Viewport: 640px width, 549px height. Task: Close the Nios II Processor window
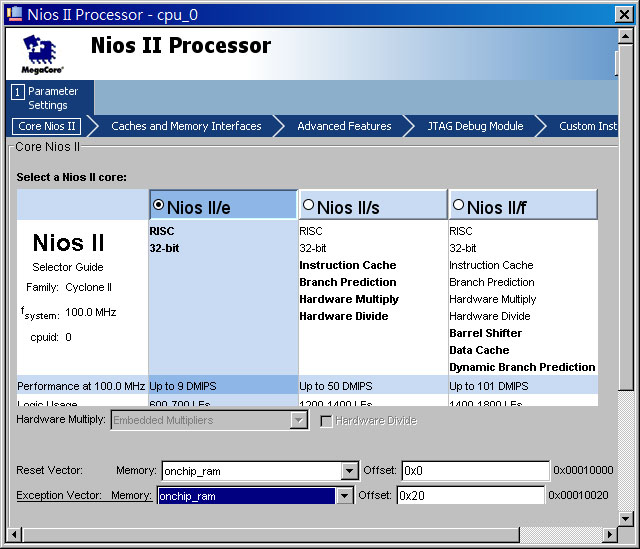coord(624,15)
